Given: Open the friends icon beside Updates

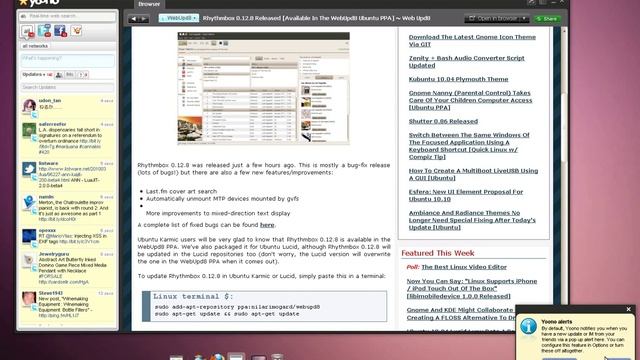Looking at the screenshot, I should click(x=59, y=75).
